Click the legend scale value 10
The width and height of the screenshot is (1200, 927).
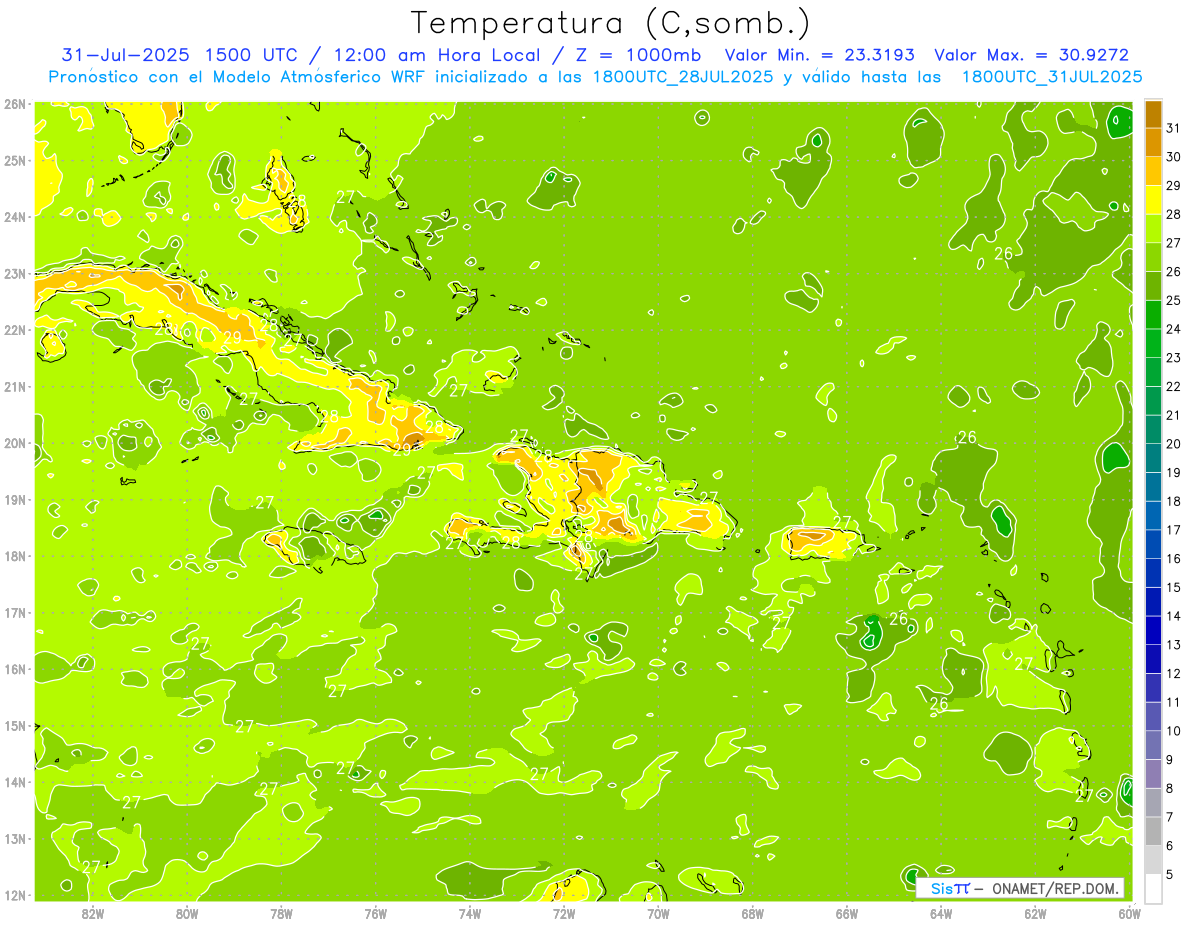coord(1174,731)
